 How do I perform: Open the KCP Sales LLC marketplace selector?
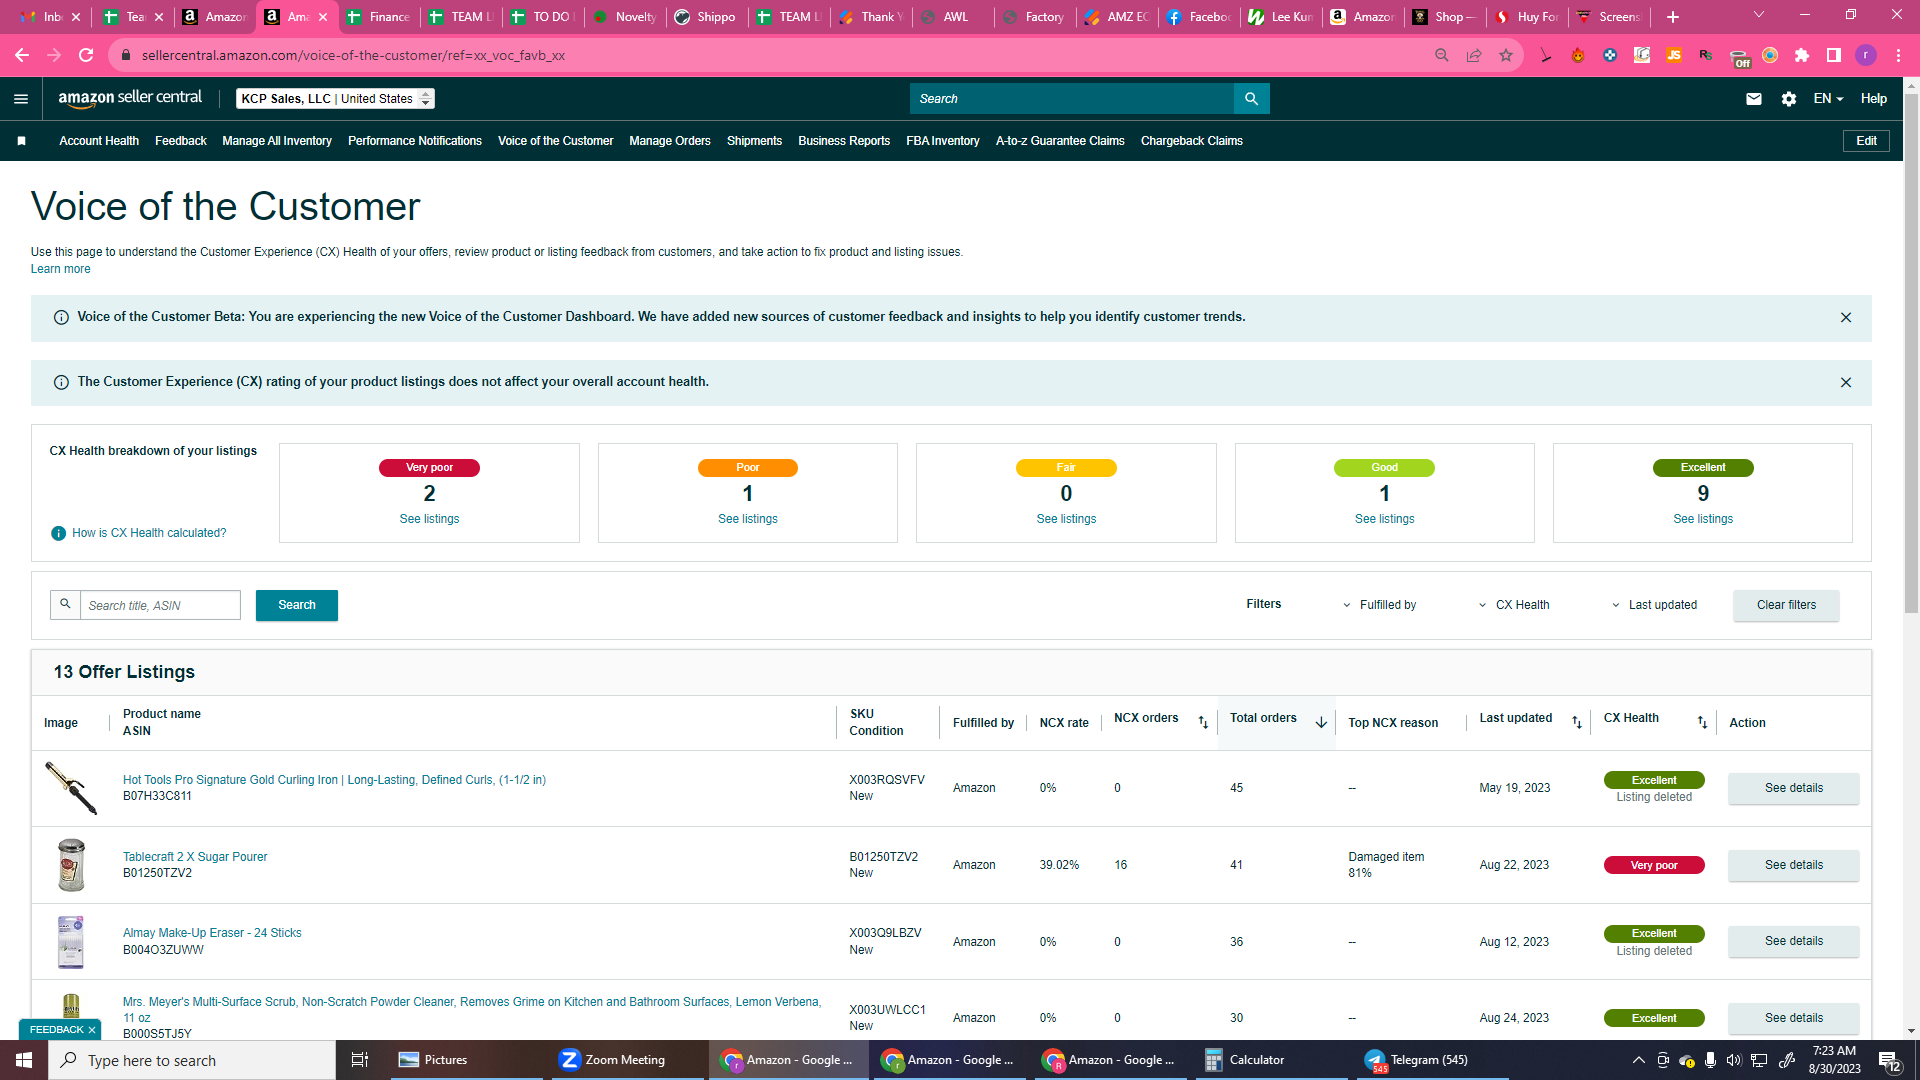tap(335, 98)
